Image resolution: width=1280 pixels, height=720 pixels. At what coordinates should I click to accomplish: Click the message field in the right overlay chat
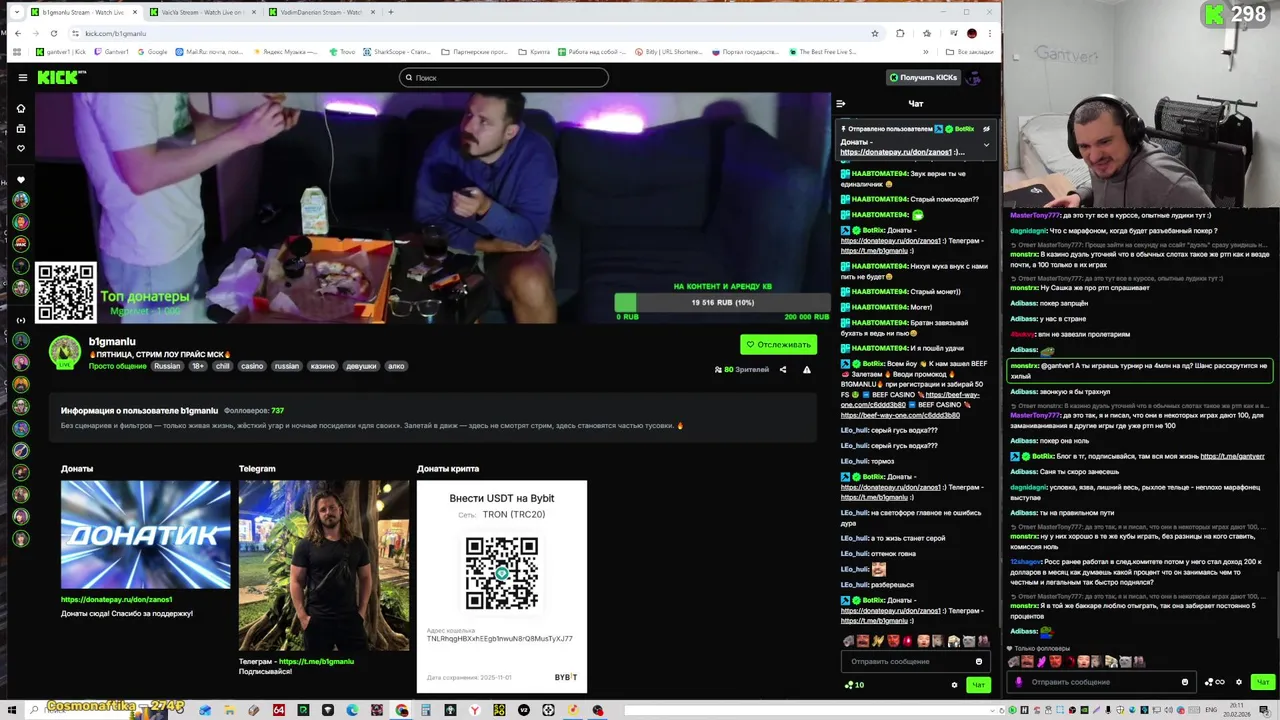pyautogui.click(x=1101, y=682)
